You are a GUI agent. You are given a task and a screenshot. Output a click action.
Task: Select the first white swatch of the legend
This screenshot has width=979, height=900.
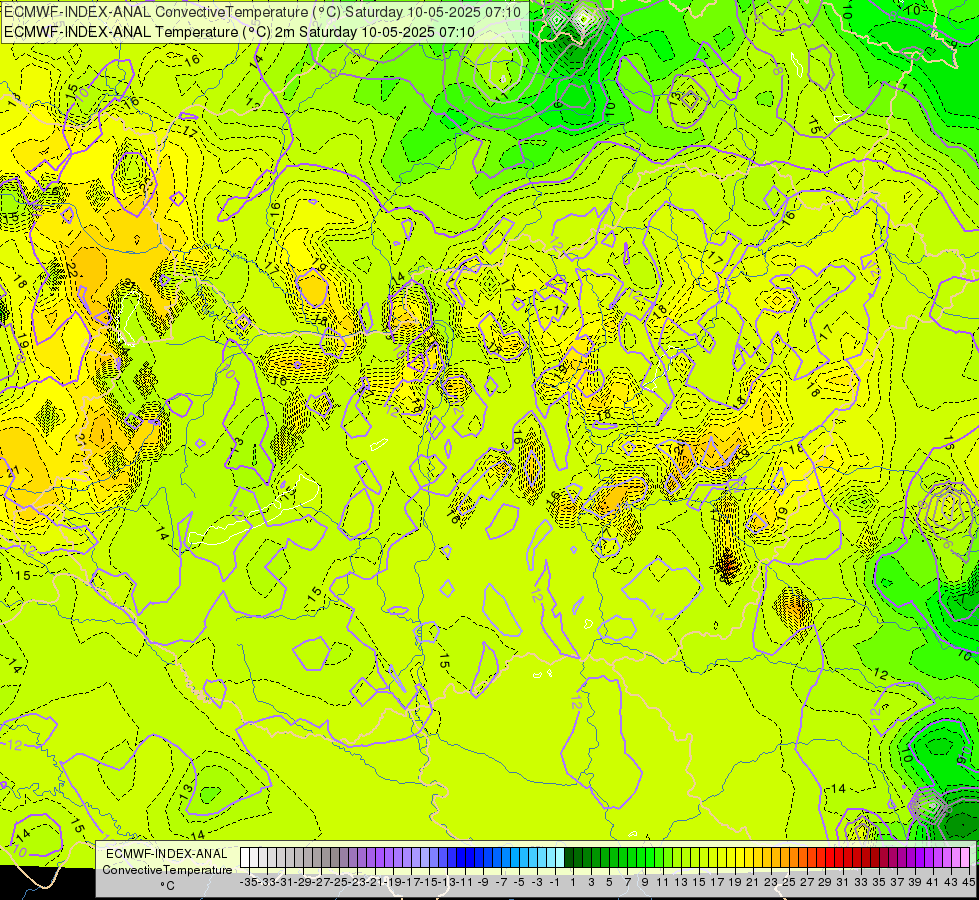point(245,858)
